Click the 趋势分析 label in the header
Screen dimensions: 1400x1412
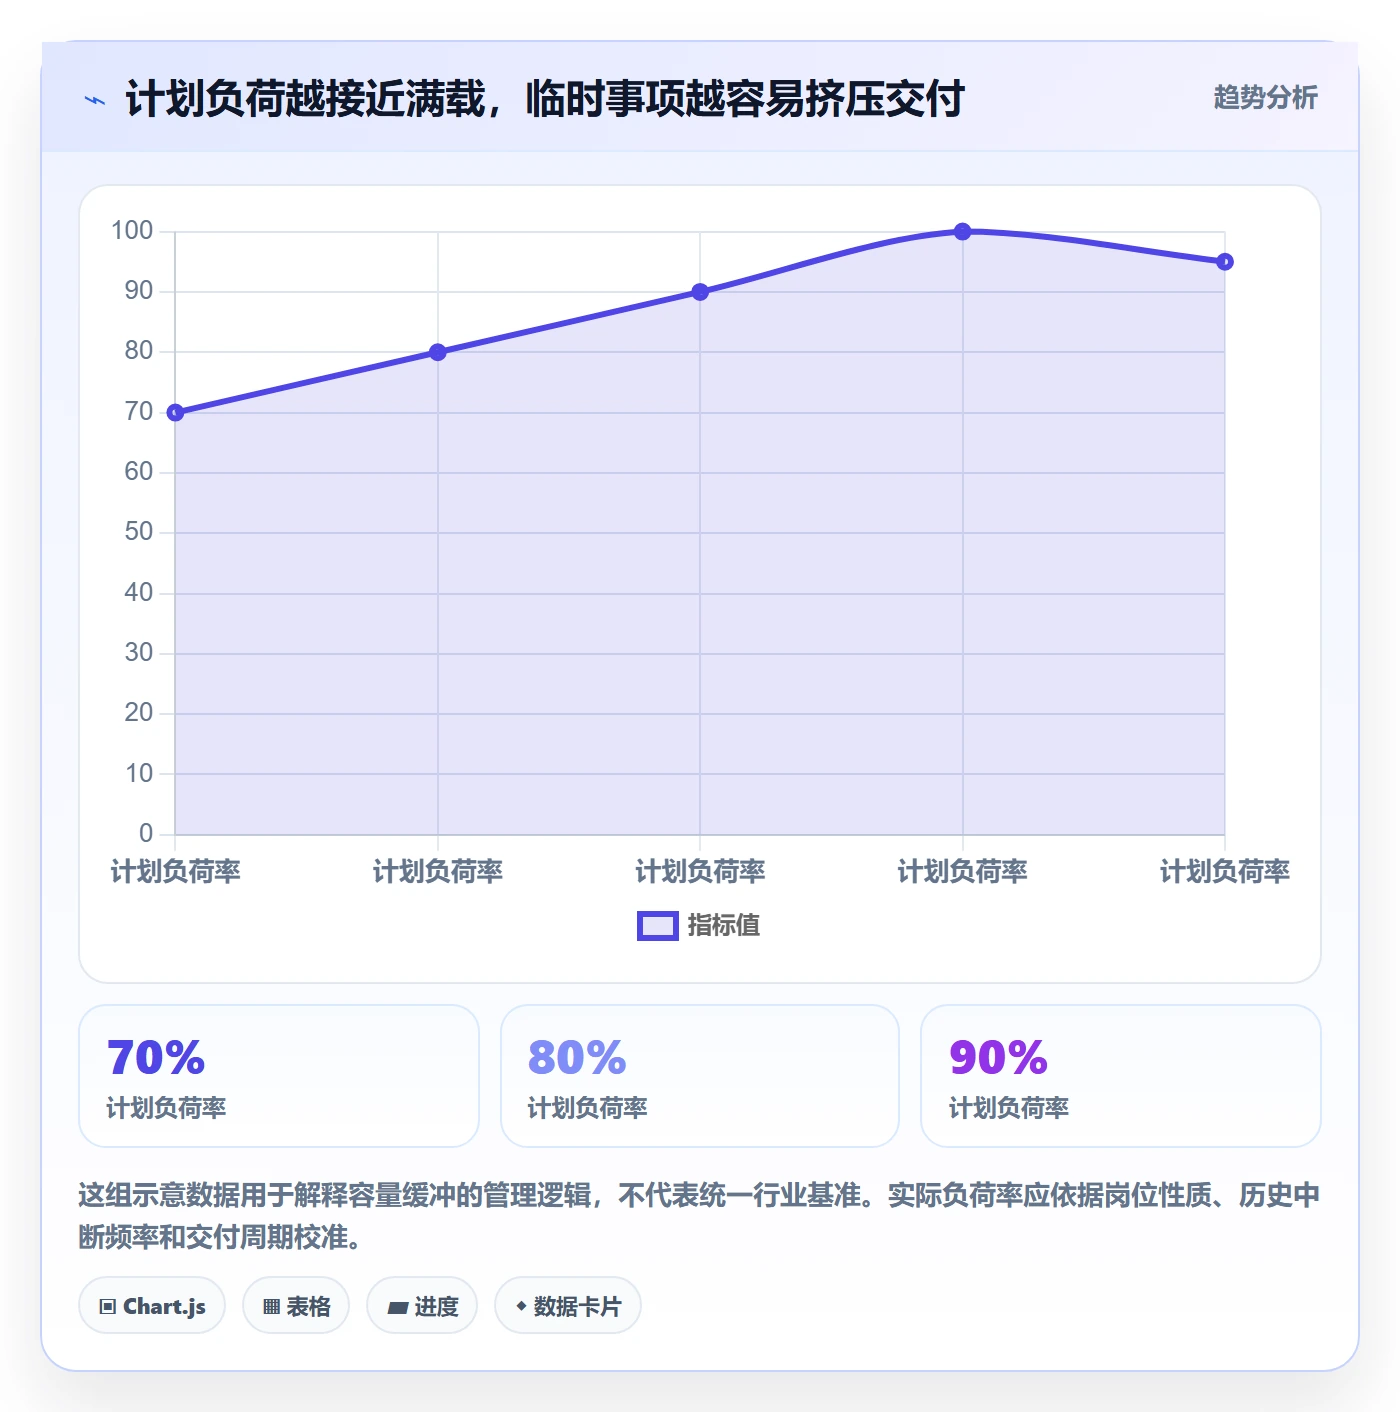pos(1265,98)
